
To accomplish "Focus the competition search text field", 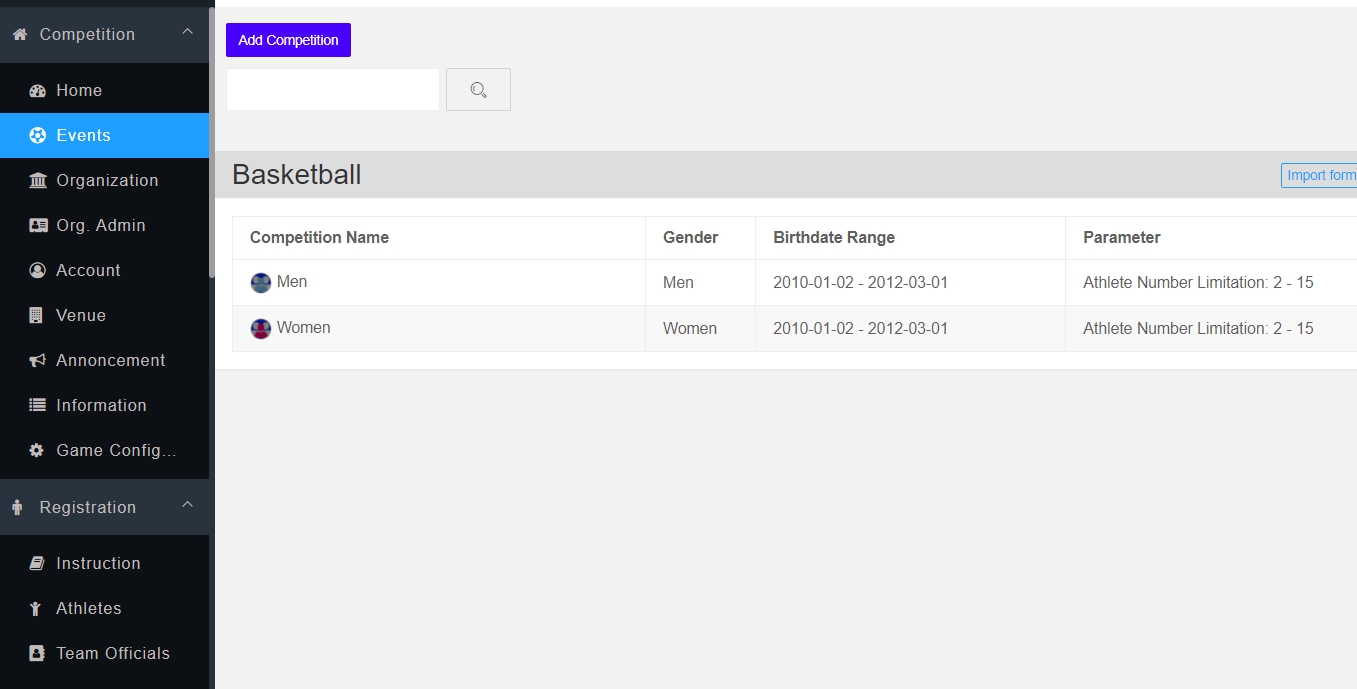I will [333, 90].
